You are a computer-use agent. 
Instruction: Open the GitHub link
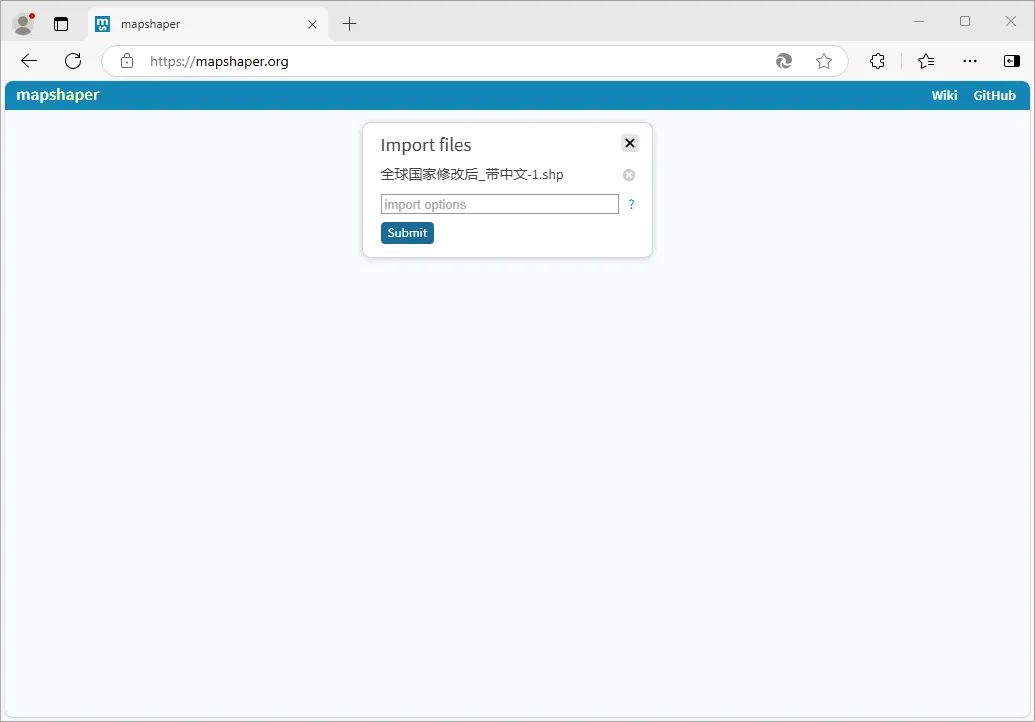[994, 96]
